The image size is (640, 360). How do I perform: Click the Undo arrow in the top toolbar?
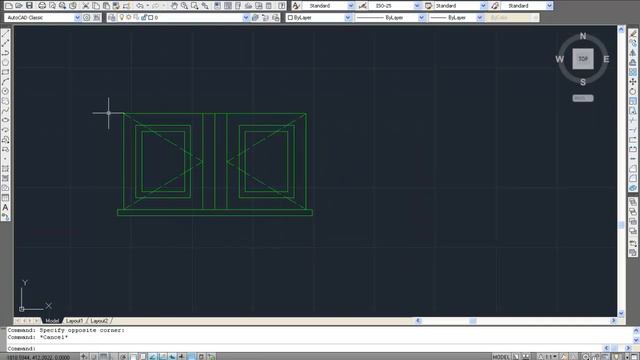[140, 6]
